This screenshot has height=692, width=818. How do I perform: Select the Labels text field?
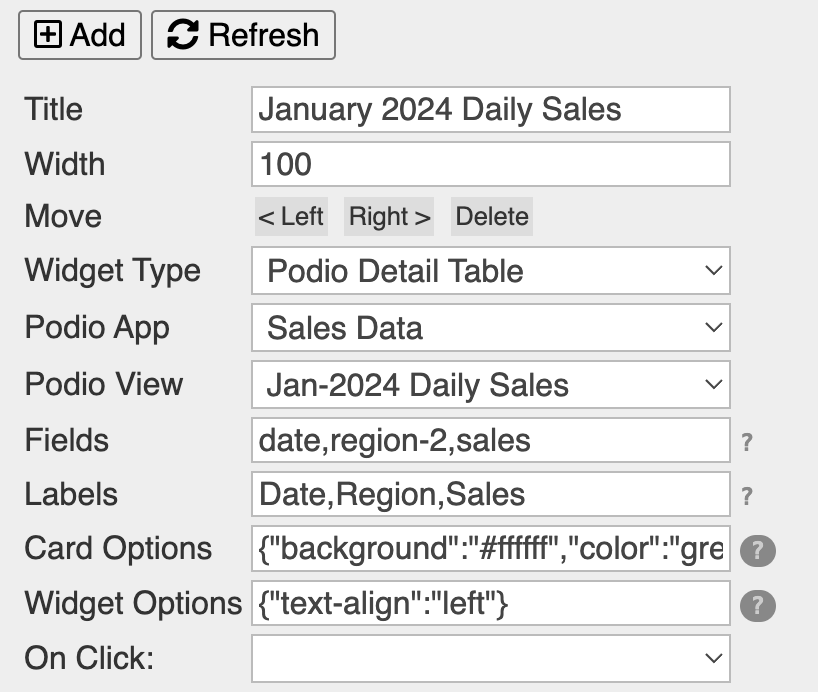(x=490, y=494)
